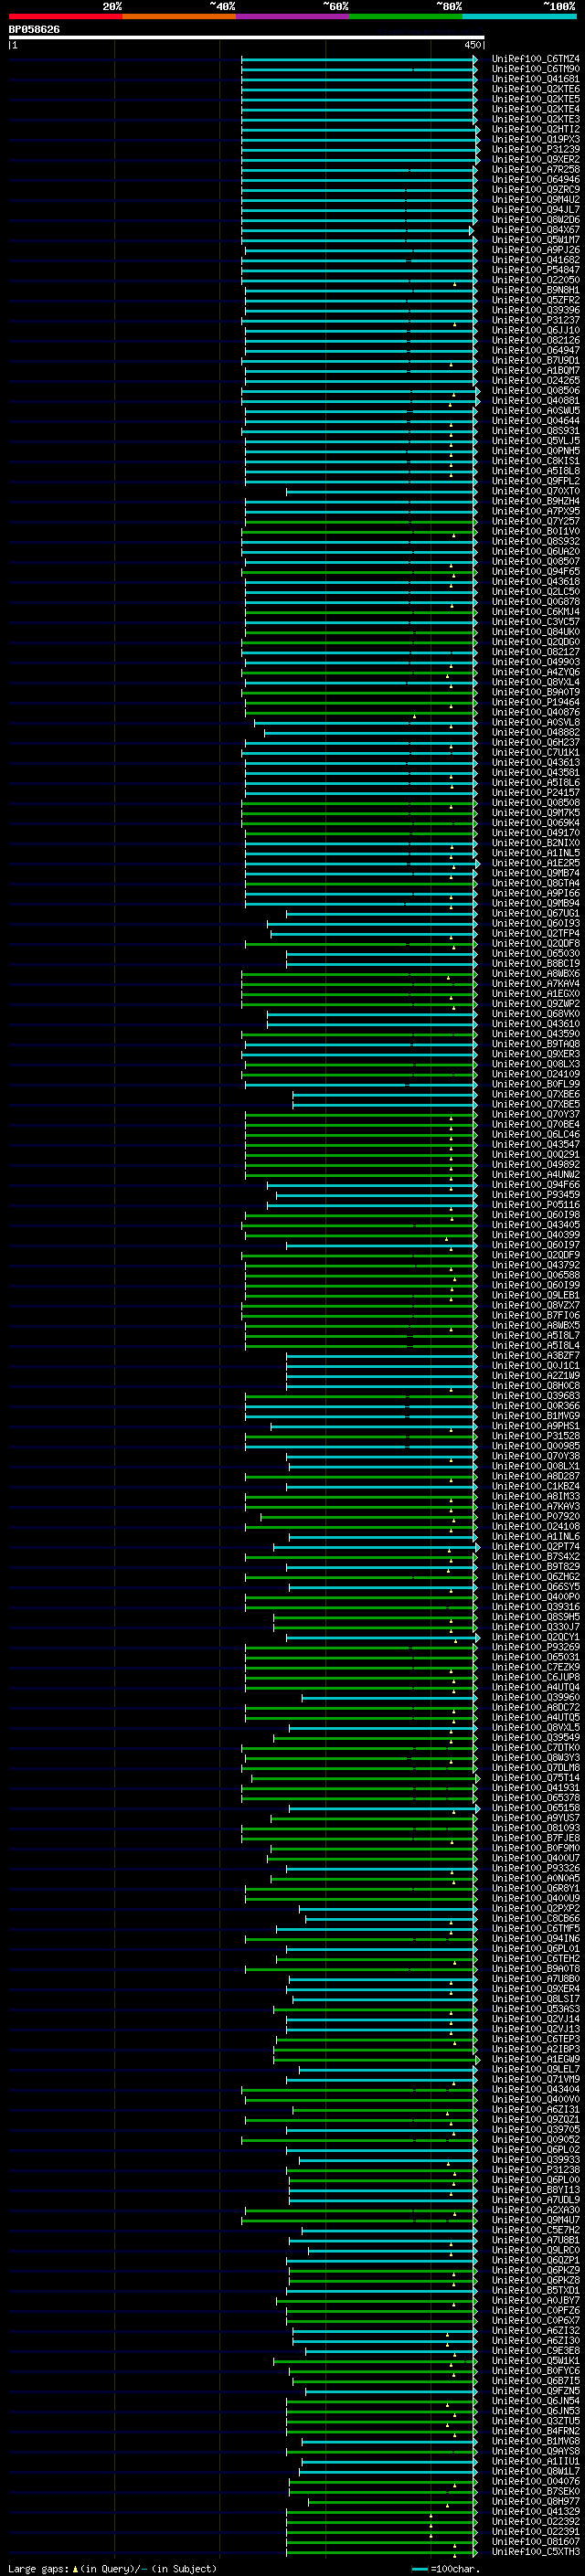Select hit label UniRef100_Q8S931
Viewport: 585px width, 2576px height.
pyautogui.click(x=535, y=431)
